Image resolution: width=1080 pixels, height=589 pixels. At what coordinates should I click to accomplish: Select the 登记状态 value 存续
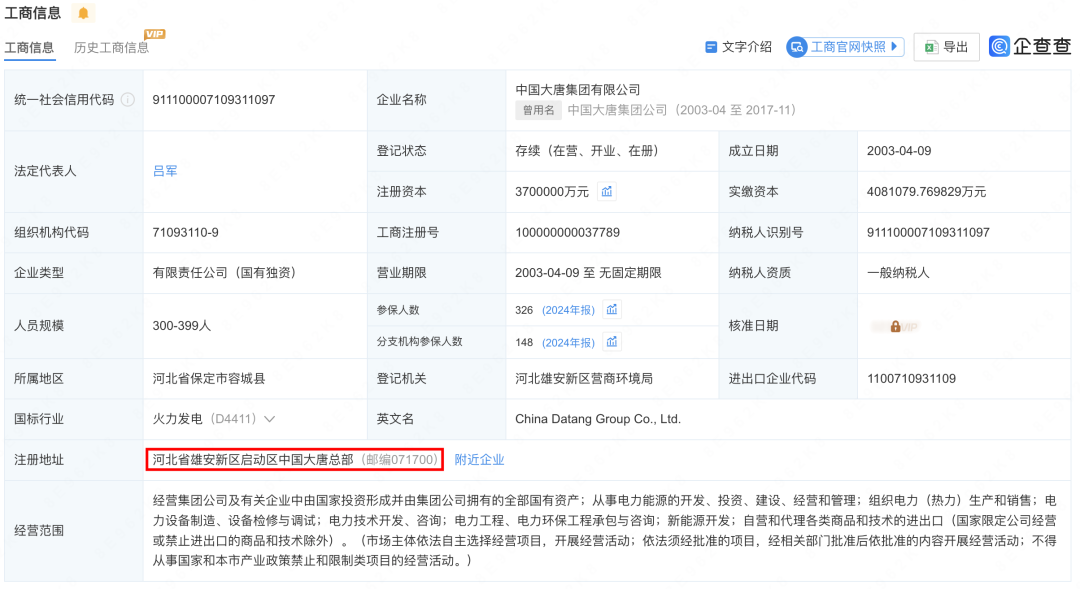point(528,151)
